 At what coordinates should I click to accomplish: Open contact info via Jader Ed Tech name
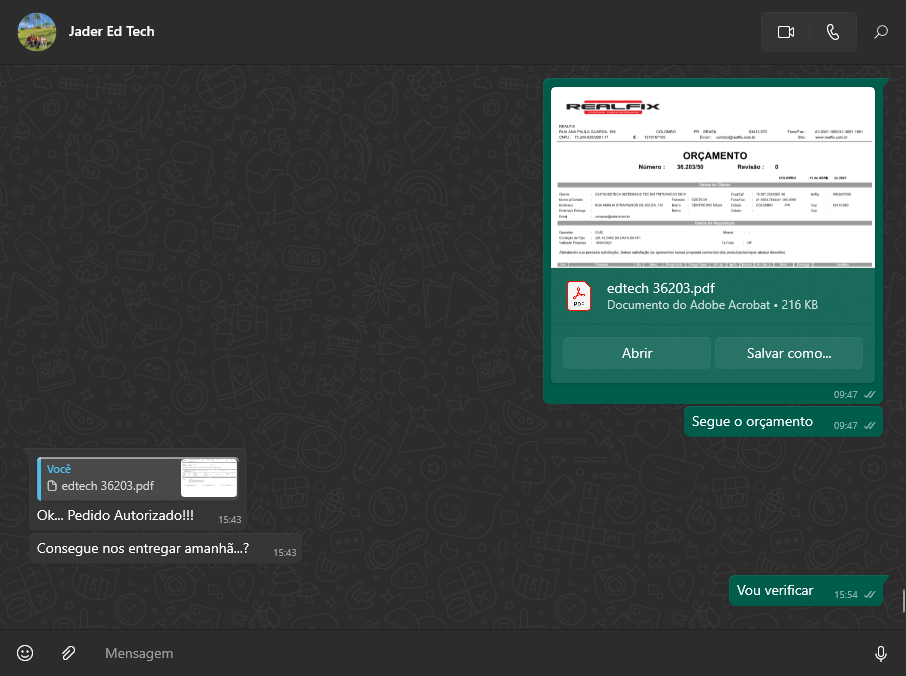coord(112,31)
